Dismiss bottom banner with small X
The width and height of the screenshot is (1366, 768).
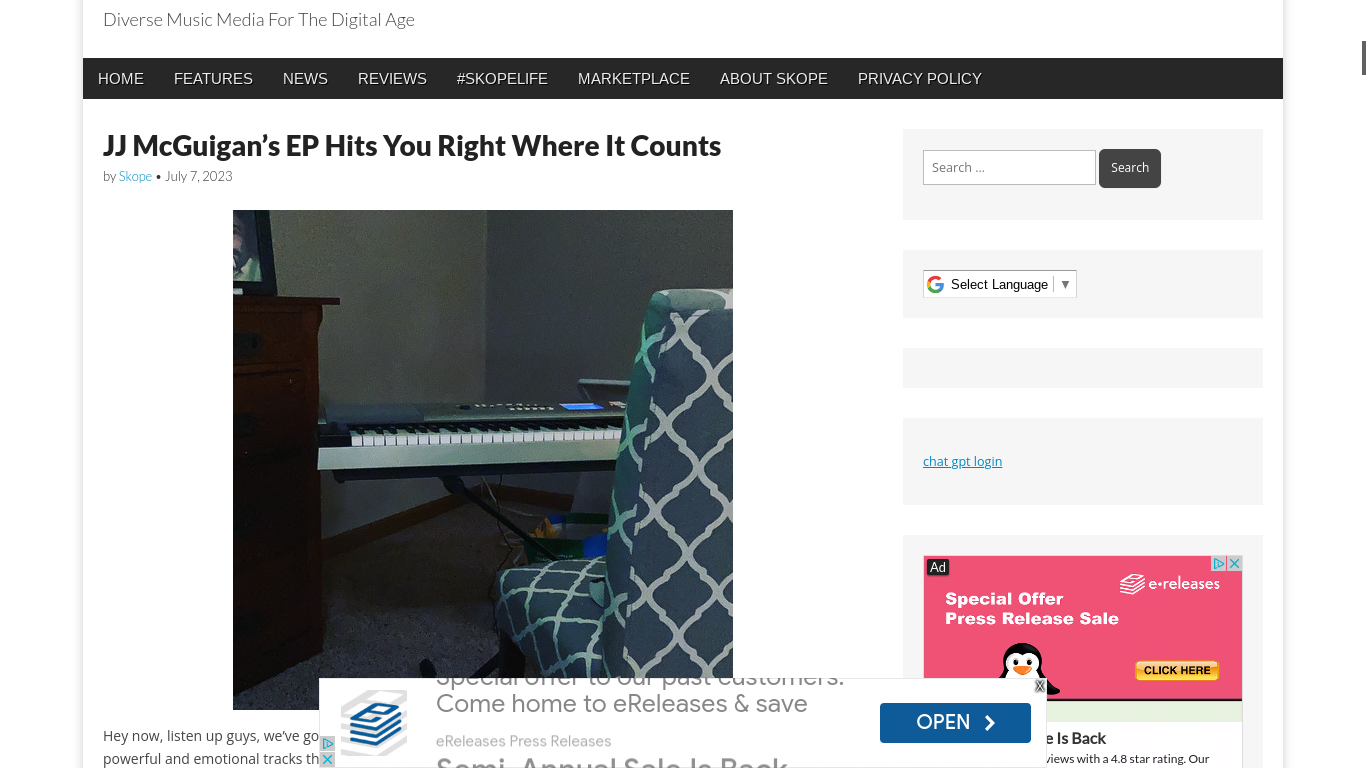pyautogui.click(x=1040, y=686)
